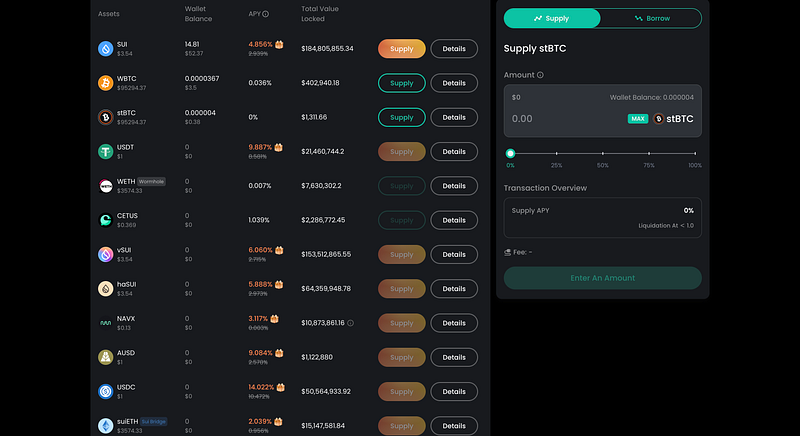
Task: Click the SUI boosted APY gift icon
Action: point(279,44)
